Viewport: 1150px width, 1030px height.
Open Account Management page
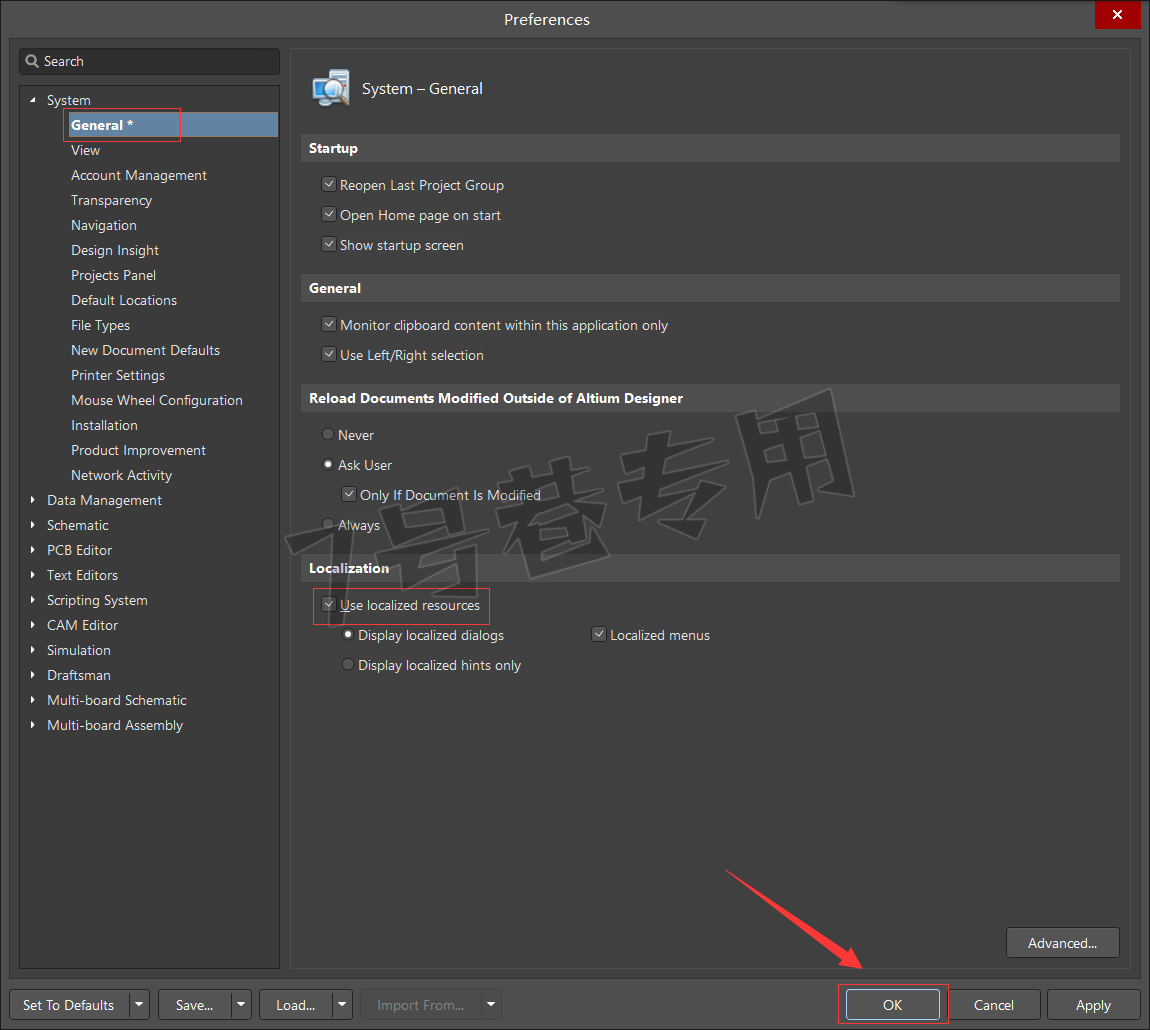139,175
